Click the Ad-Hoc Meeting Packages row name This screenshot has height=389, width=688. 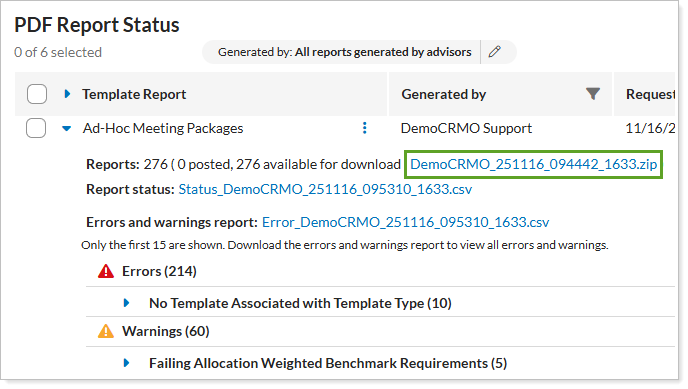click(x=163, y=128)
